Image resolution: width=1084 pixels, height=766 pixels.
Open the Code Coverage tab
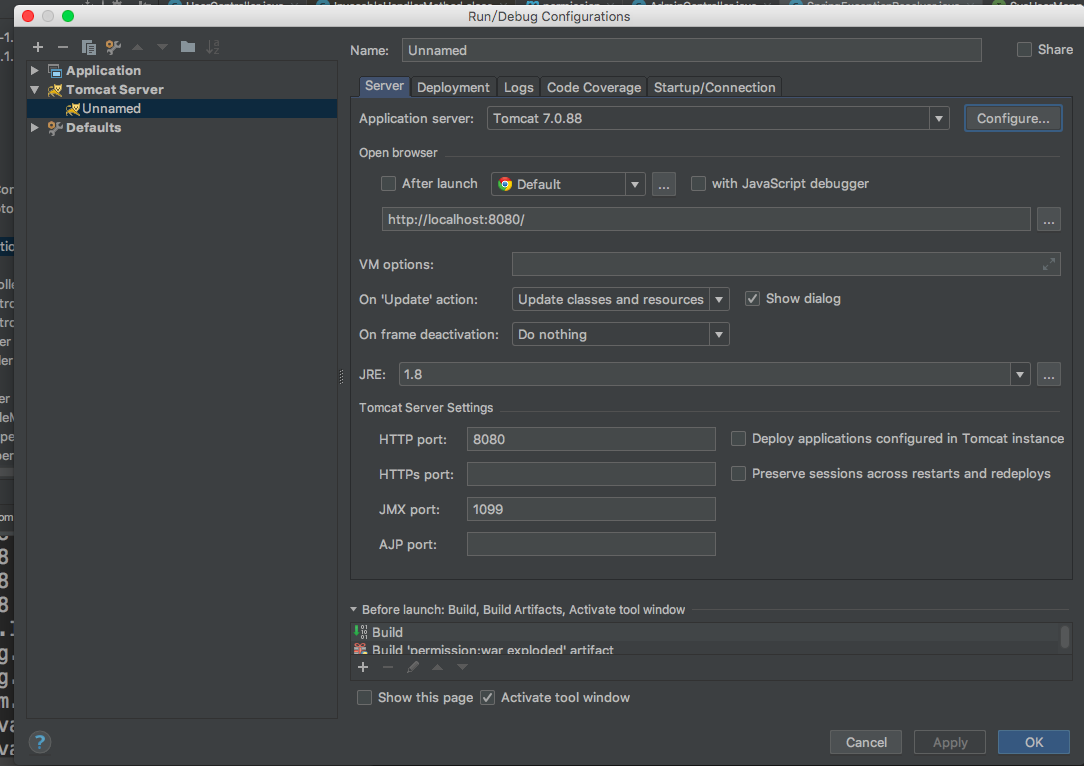pyautogui.click(x=594, y=87)
